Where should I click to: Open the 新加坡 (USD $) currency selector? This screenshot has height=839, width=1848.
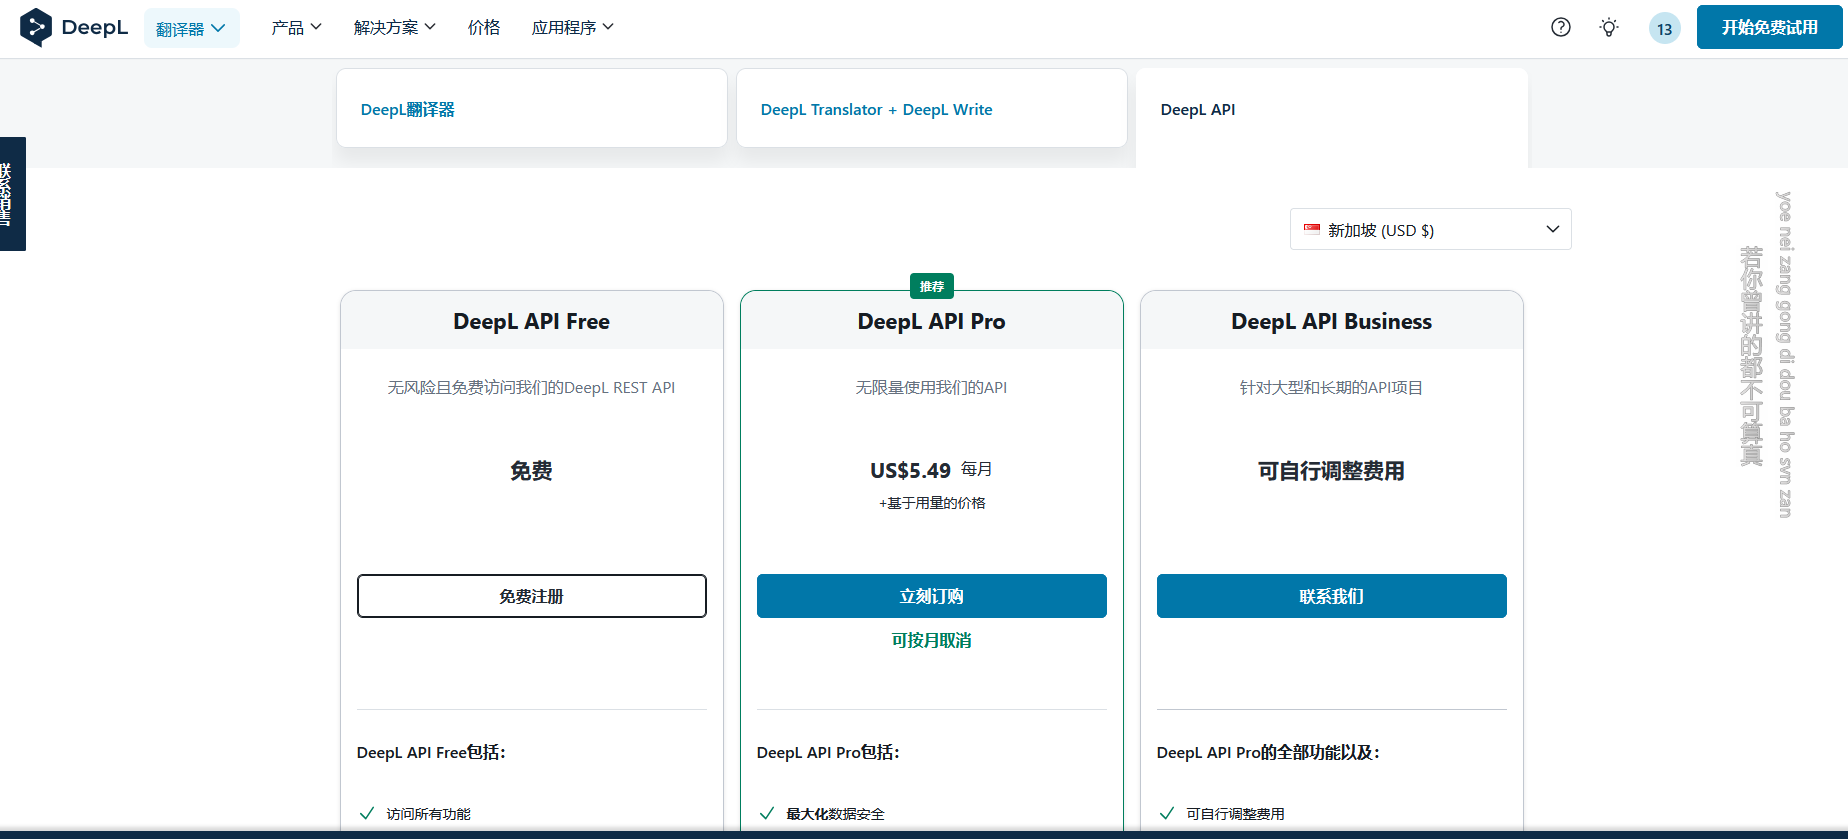1430,230
